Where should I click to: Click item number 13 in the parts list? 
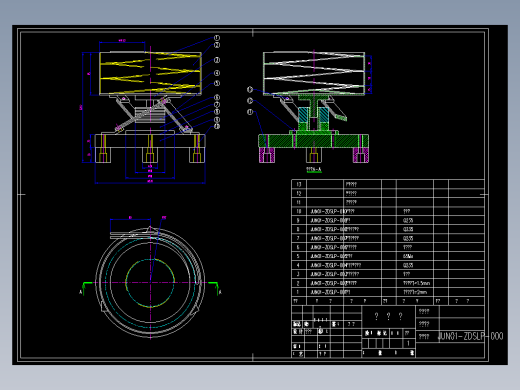(x=299, y=184)
